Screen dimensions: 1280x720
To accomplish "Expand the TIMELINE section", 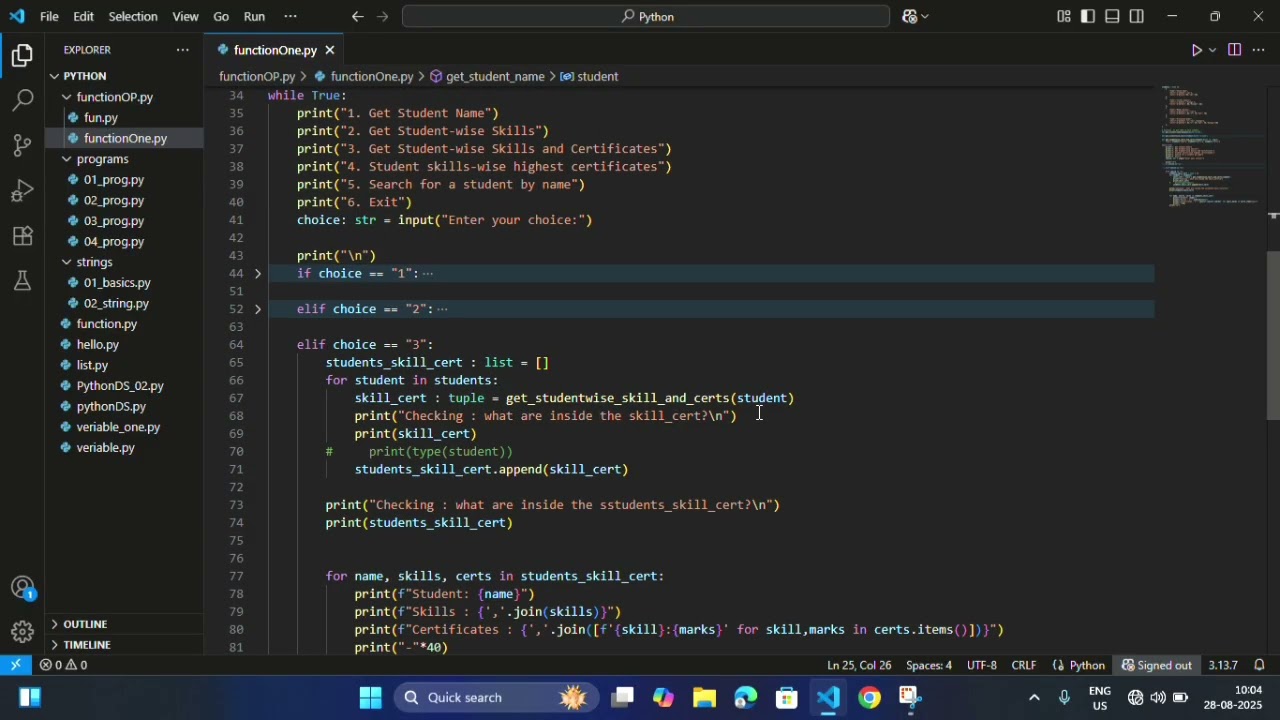I will click(x=125, y=645).
